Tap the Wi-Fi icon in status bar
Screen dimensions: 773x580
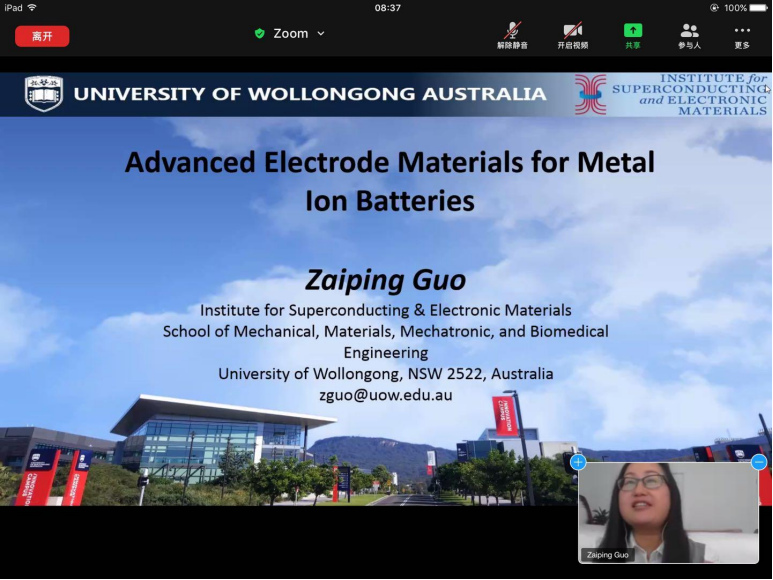[x=32, y=7]
